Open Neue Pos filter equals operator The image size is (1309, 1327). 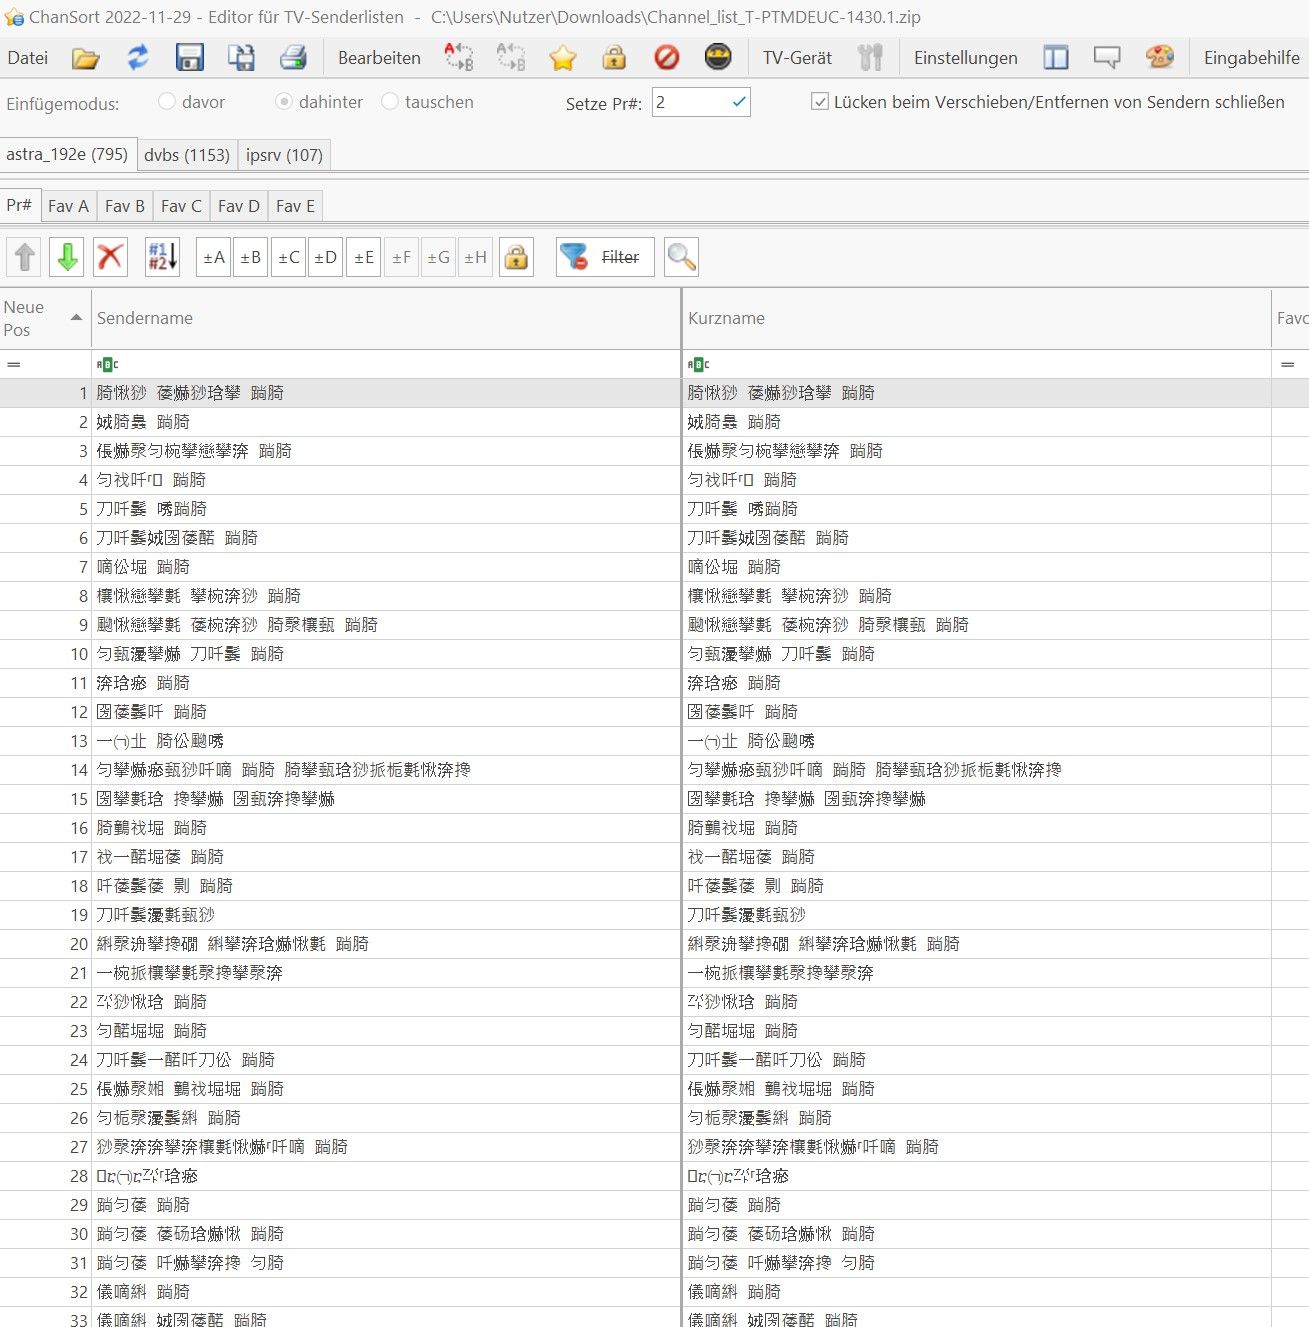pyautogui.click(x=14, y=365)
